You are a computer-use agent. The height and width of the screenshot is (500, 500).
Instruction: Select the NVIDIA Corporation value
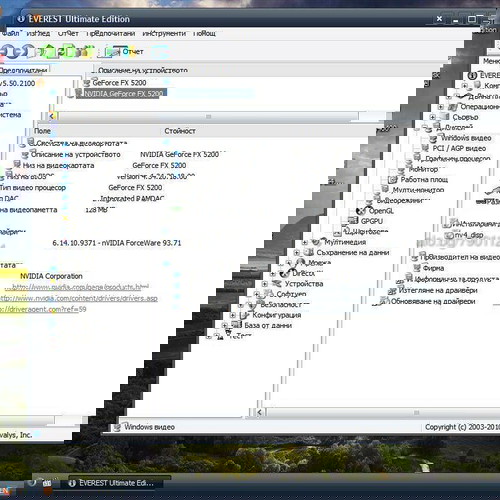[51, 276]
